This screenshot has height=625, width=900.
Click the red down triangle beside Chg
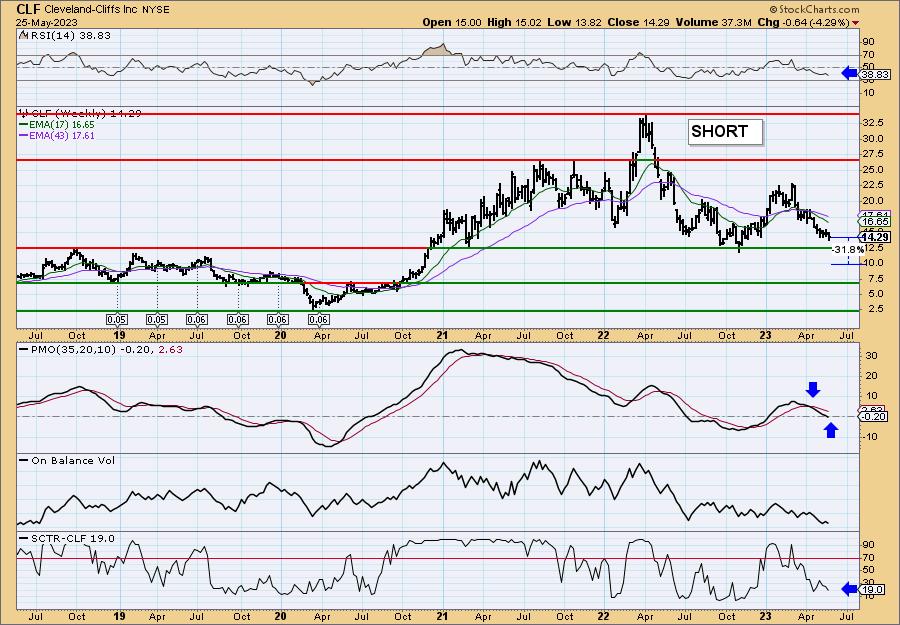(x=856, y=22)
